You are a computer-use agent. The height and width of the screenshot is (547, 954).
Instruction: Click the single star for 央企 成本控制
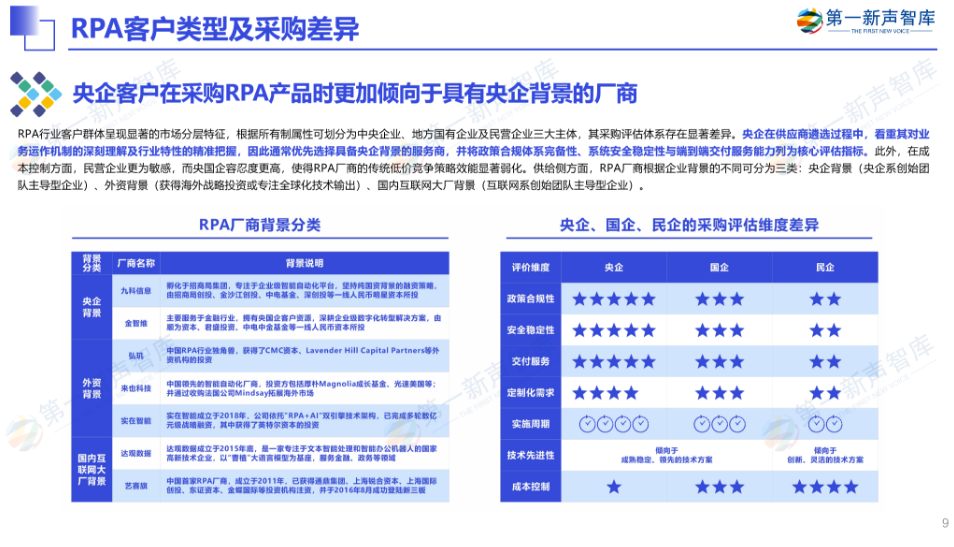coord(614,487)
